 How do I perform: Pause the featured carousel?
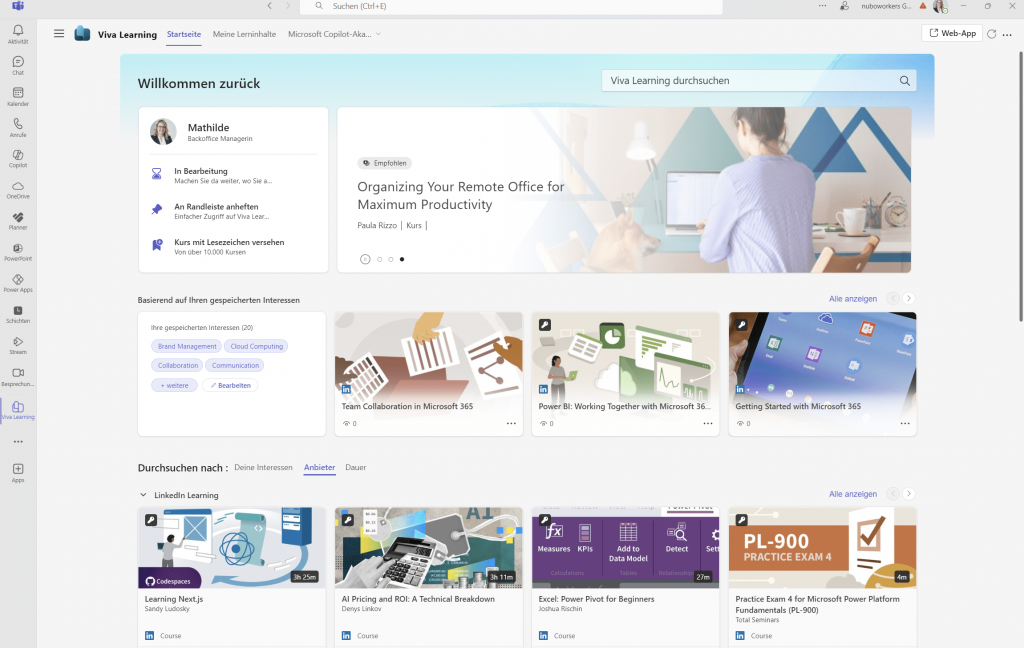[365, 259]
